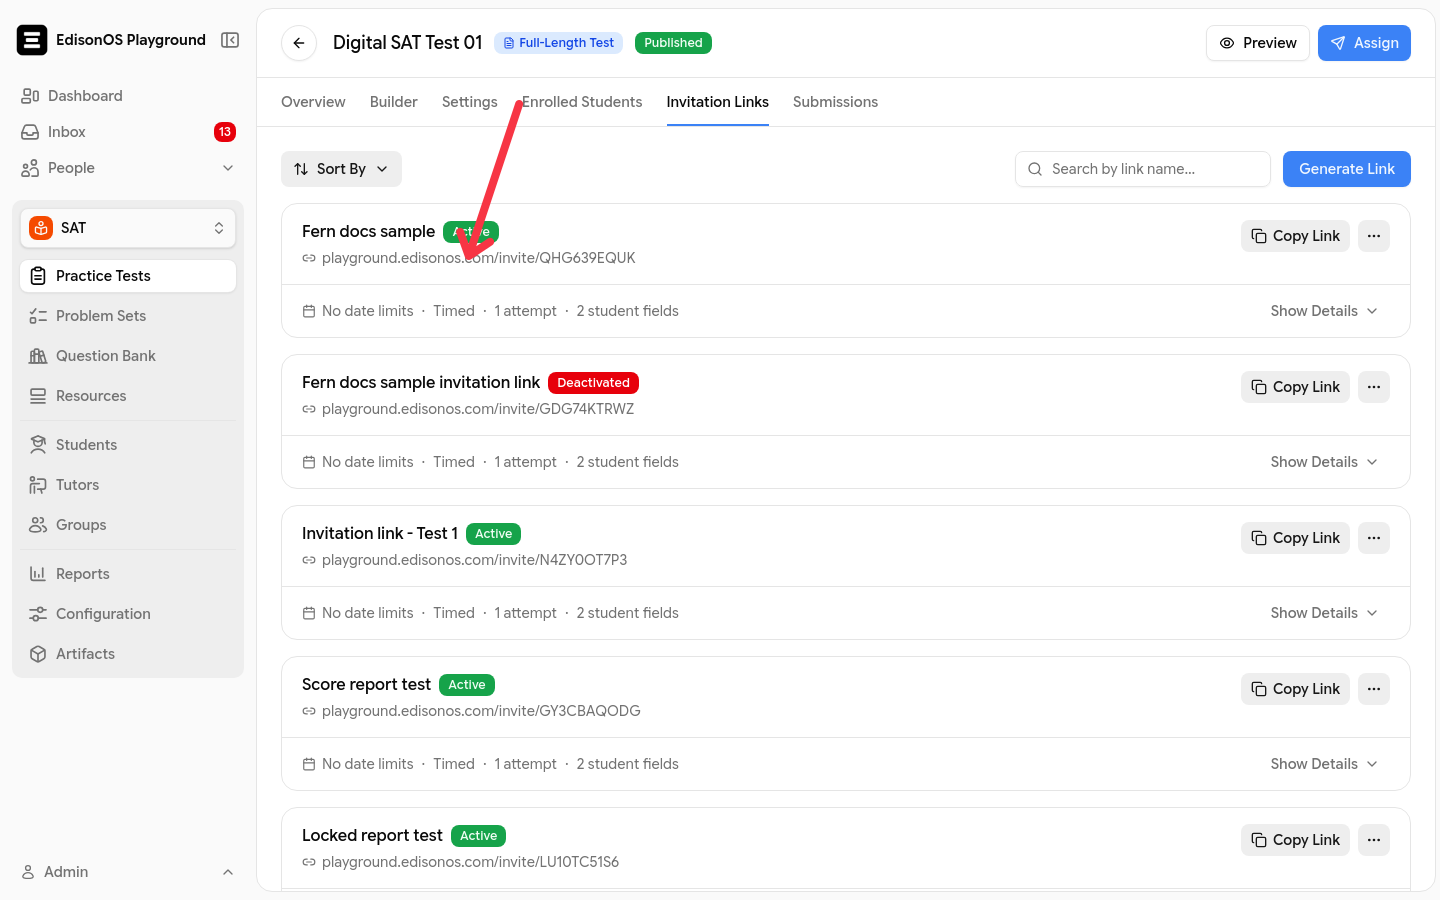Open the Sort By dropdown
This screenshot has height=900, width=1440.
click(x=341, y=169)
